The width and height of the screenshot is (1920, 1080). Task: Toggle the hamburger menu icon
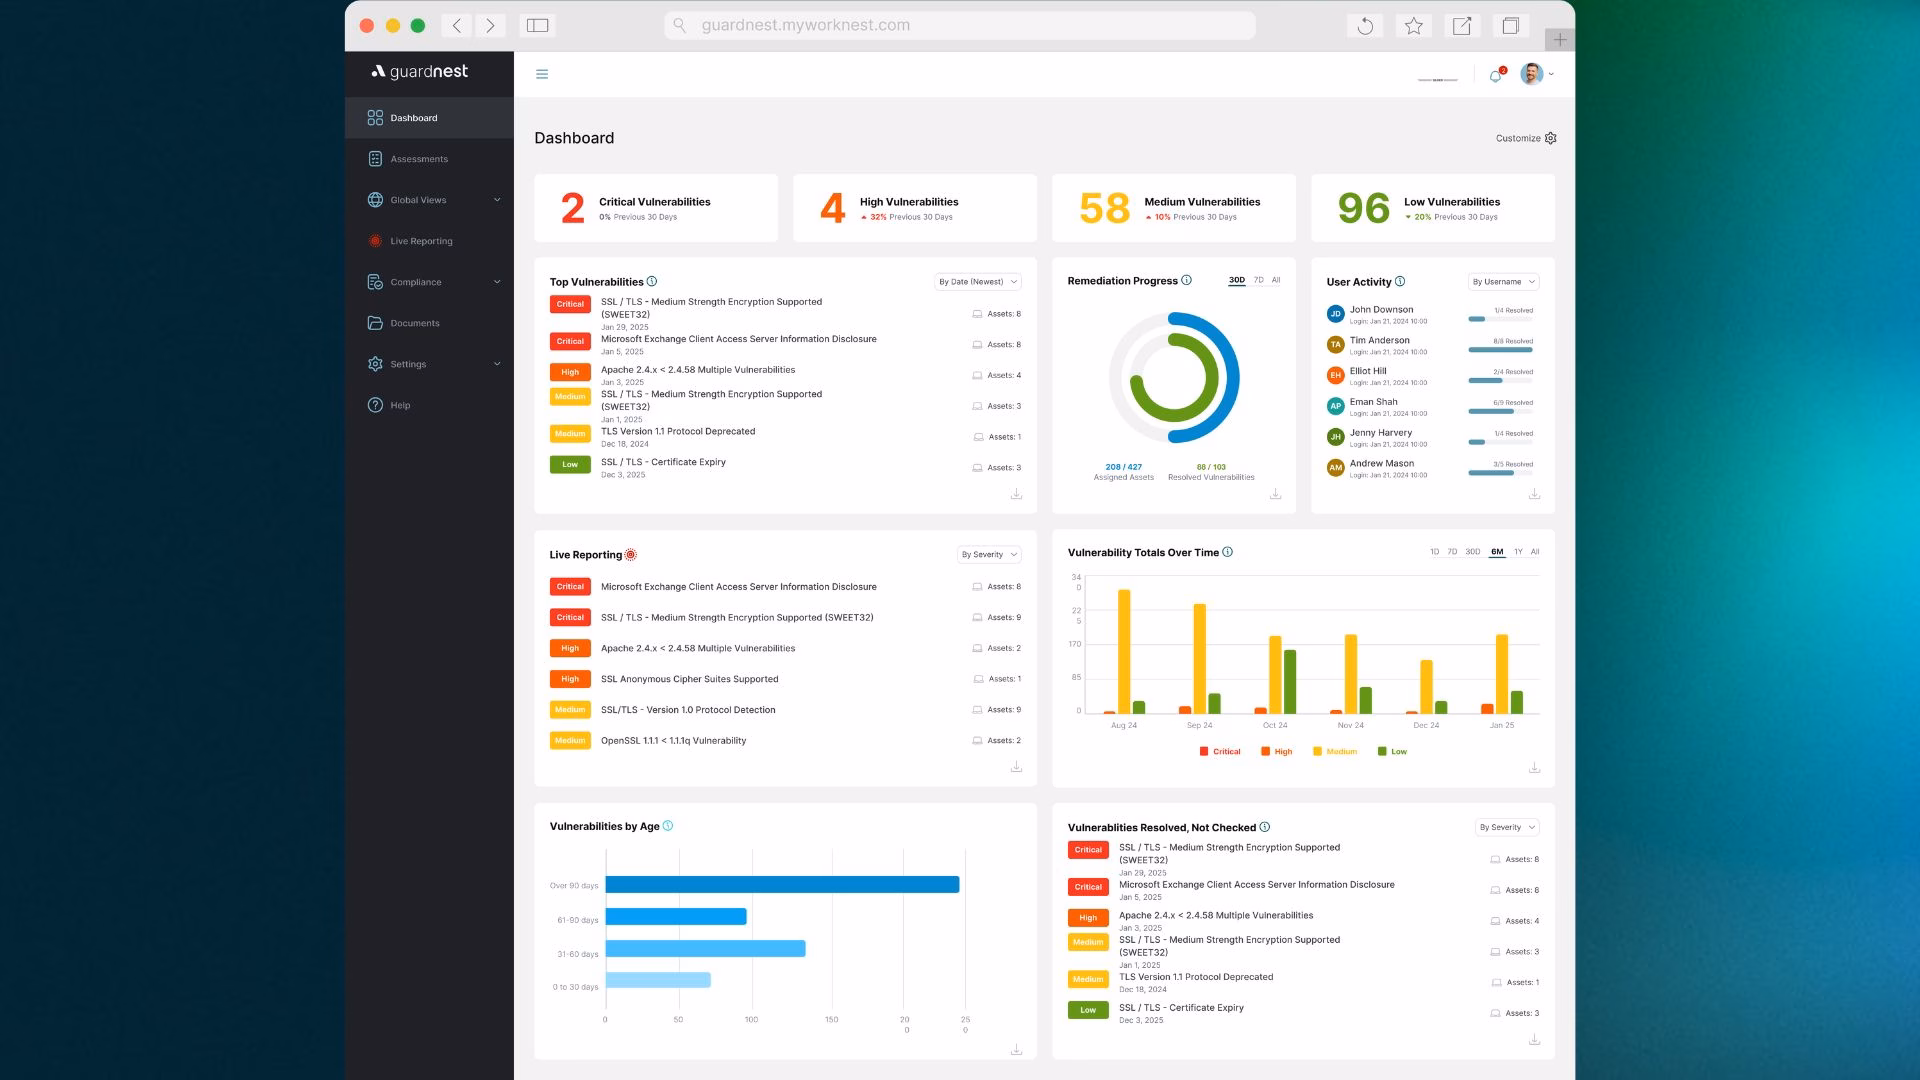[x=542, y=74]
